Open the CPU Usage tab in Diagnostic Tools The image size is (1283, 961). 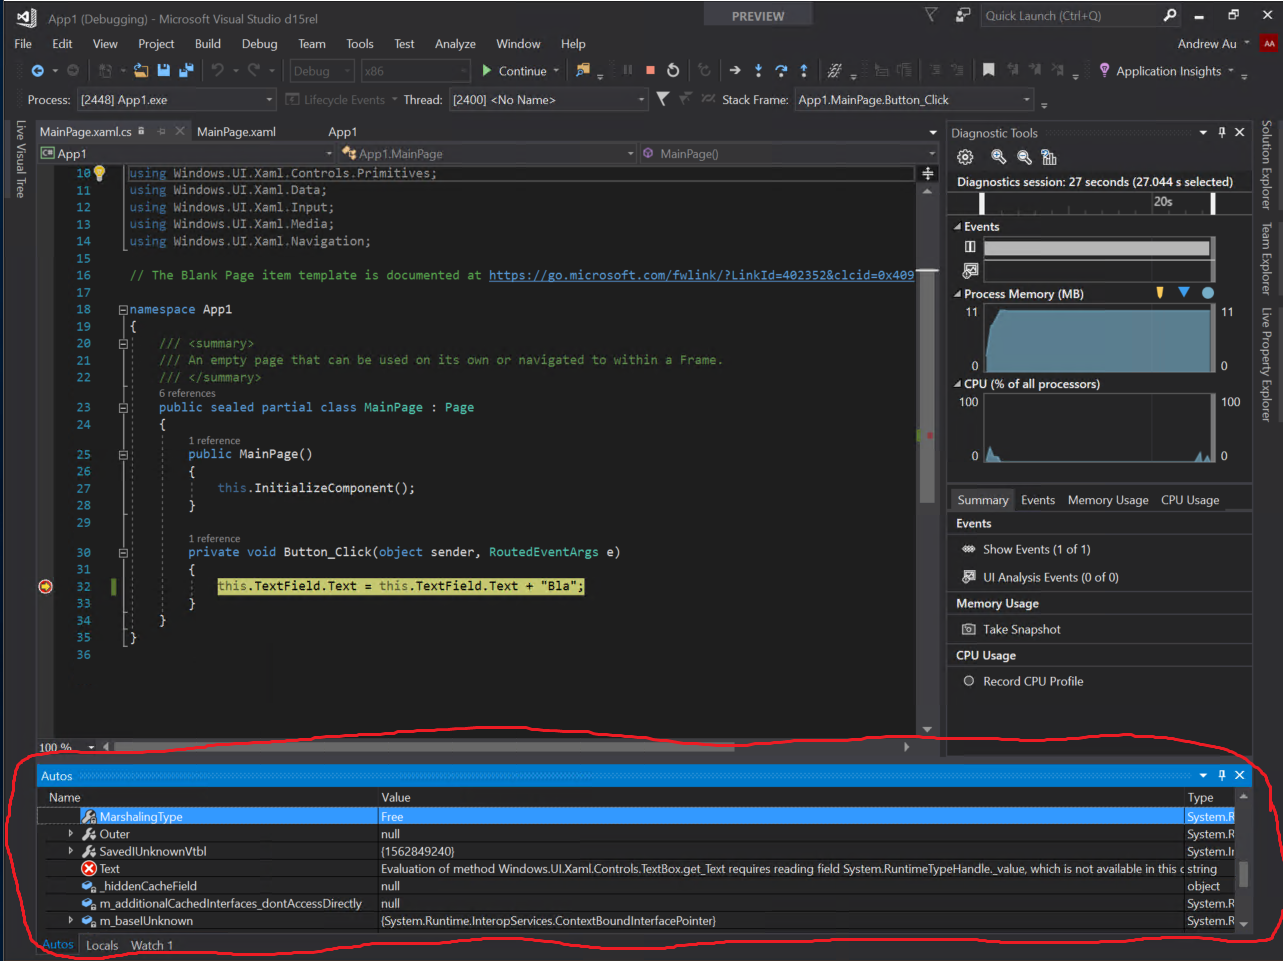pyautogui.click(x=1190, y=500)
